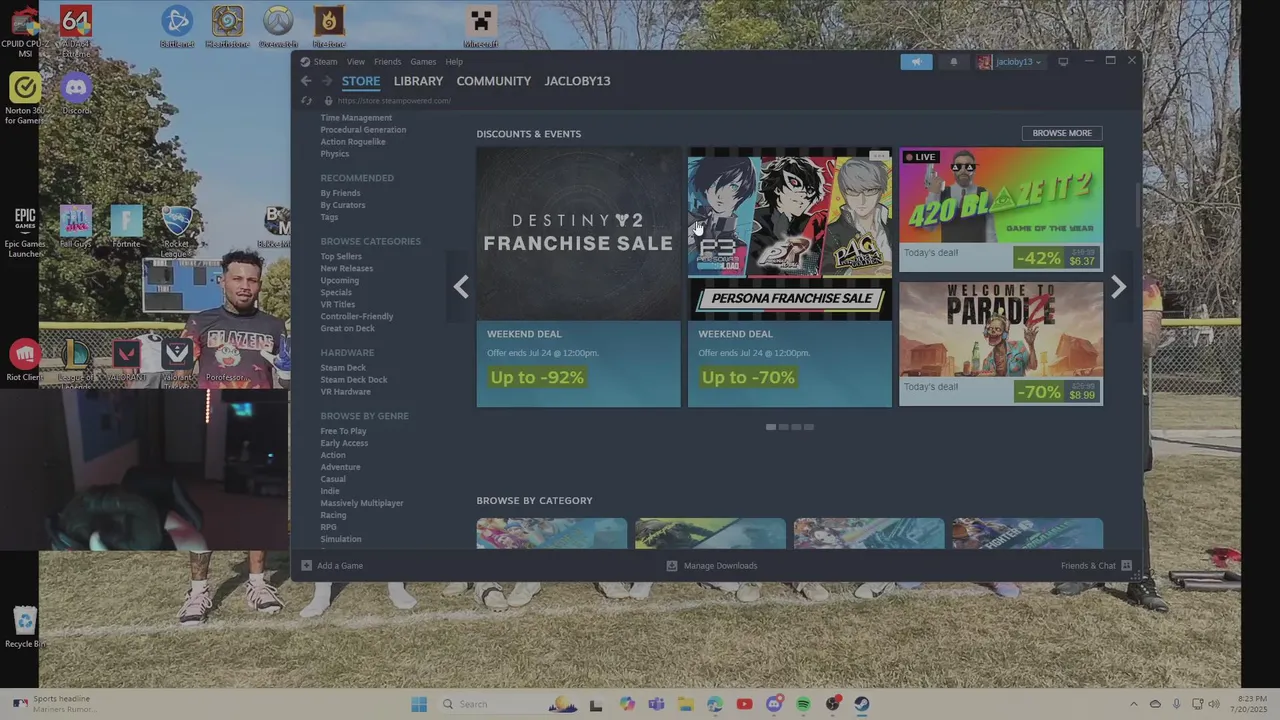Click the plus icon beside Add a Game
1280x720 pixels.
coord(307,566)
